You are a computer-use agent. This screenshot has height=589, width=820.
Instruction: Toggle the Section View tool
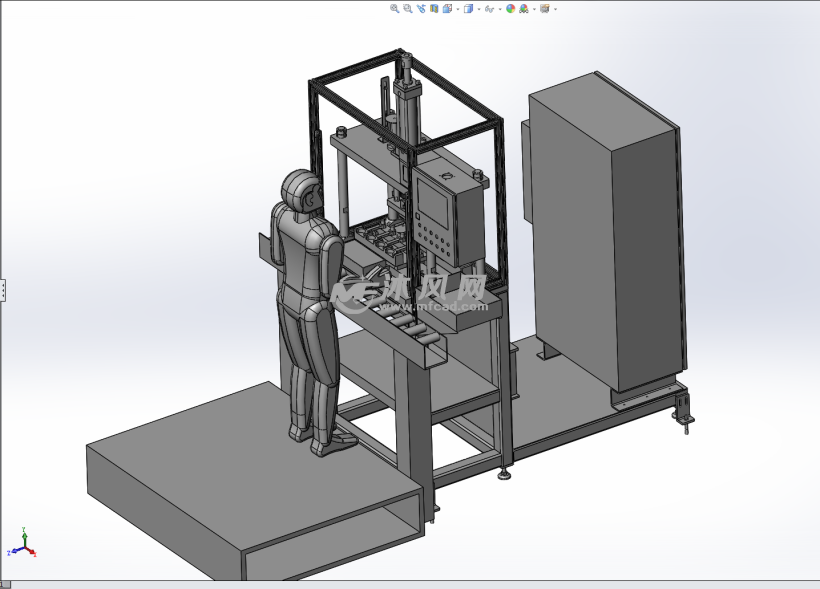(433, 8)
